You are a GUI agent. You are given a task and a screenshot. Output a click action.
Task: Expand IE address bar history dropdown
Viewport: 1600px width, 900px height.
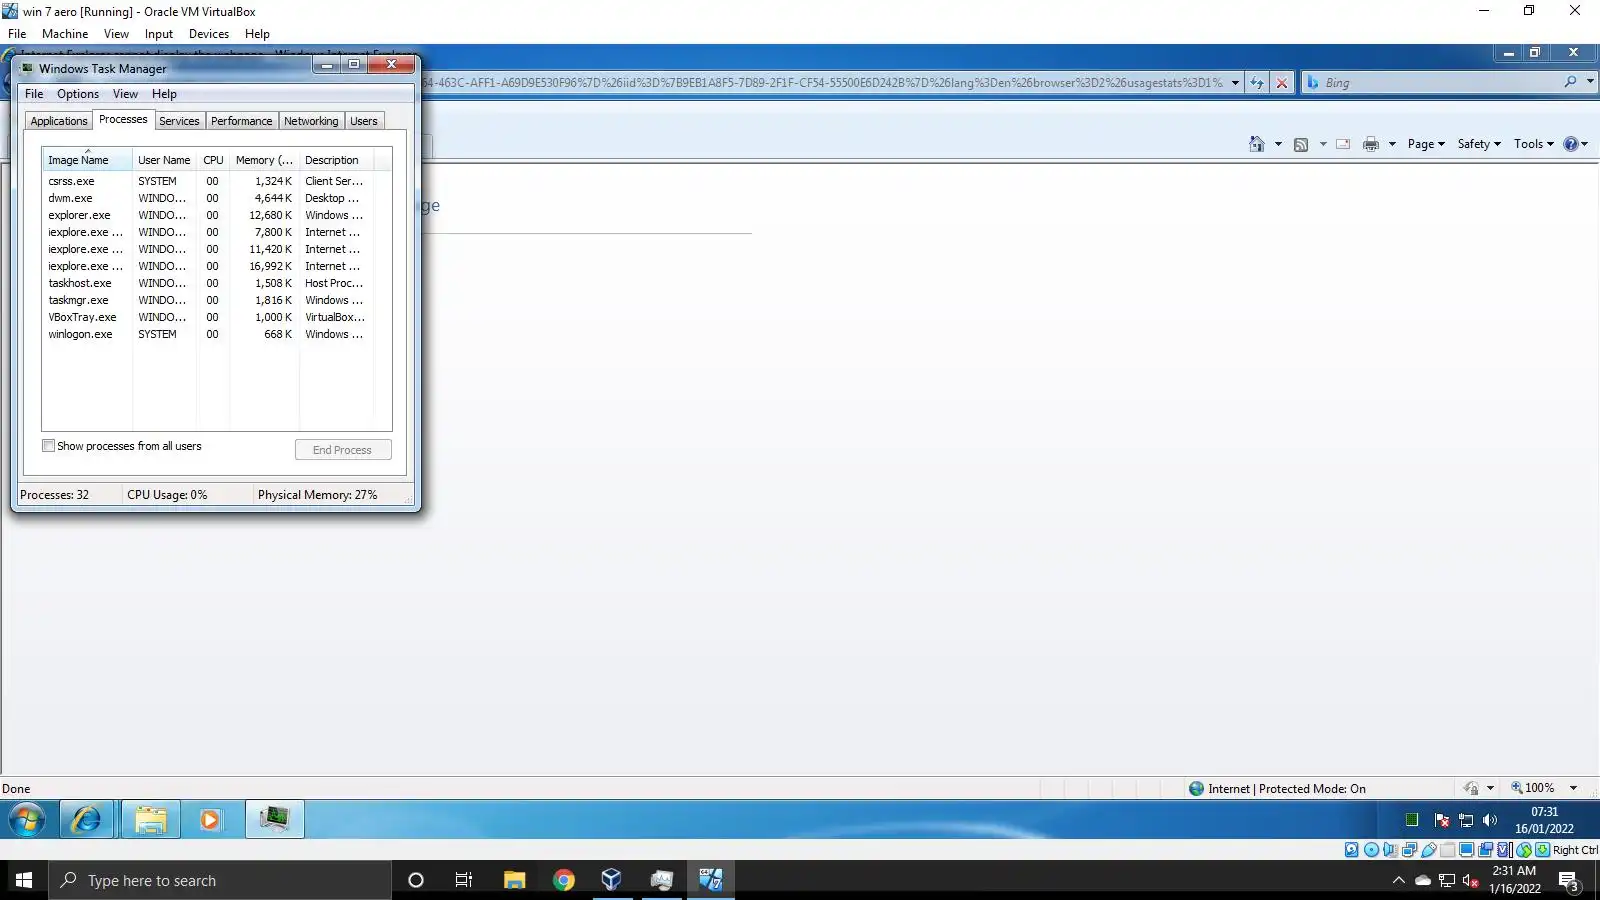1235,83
